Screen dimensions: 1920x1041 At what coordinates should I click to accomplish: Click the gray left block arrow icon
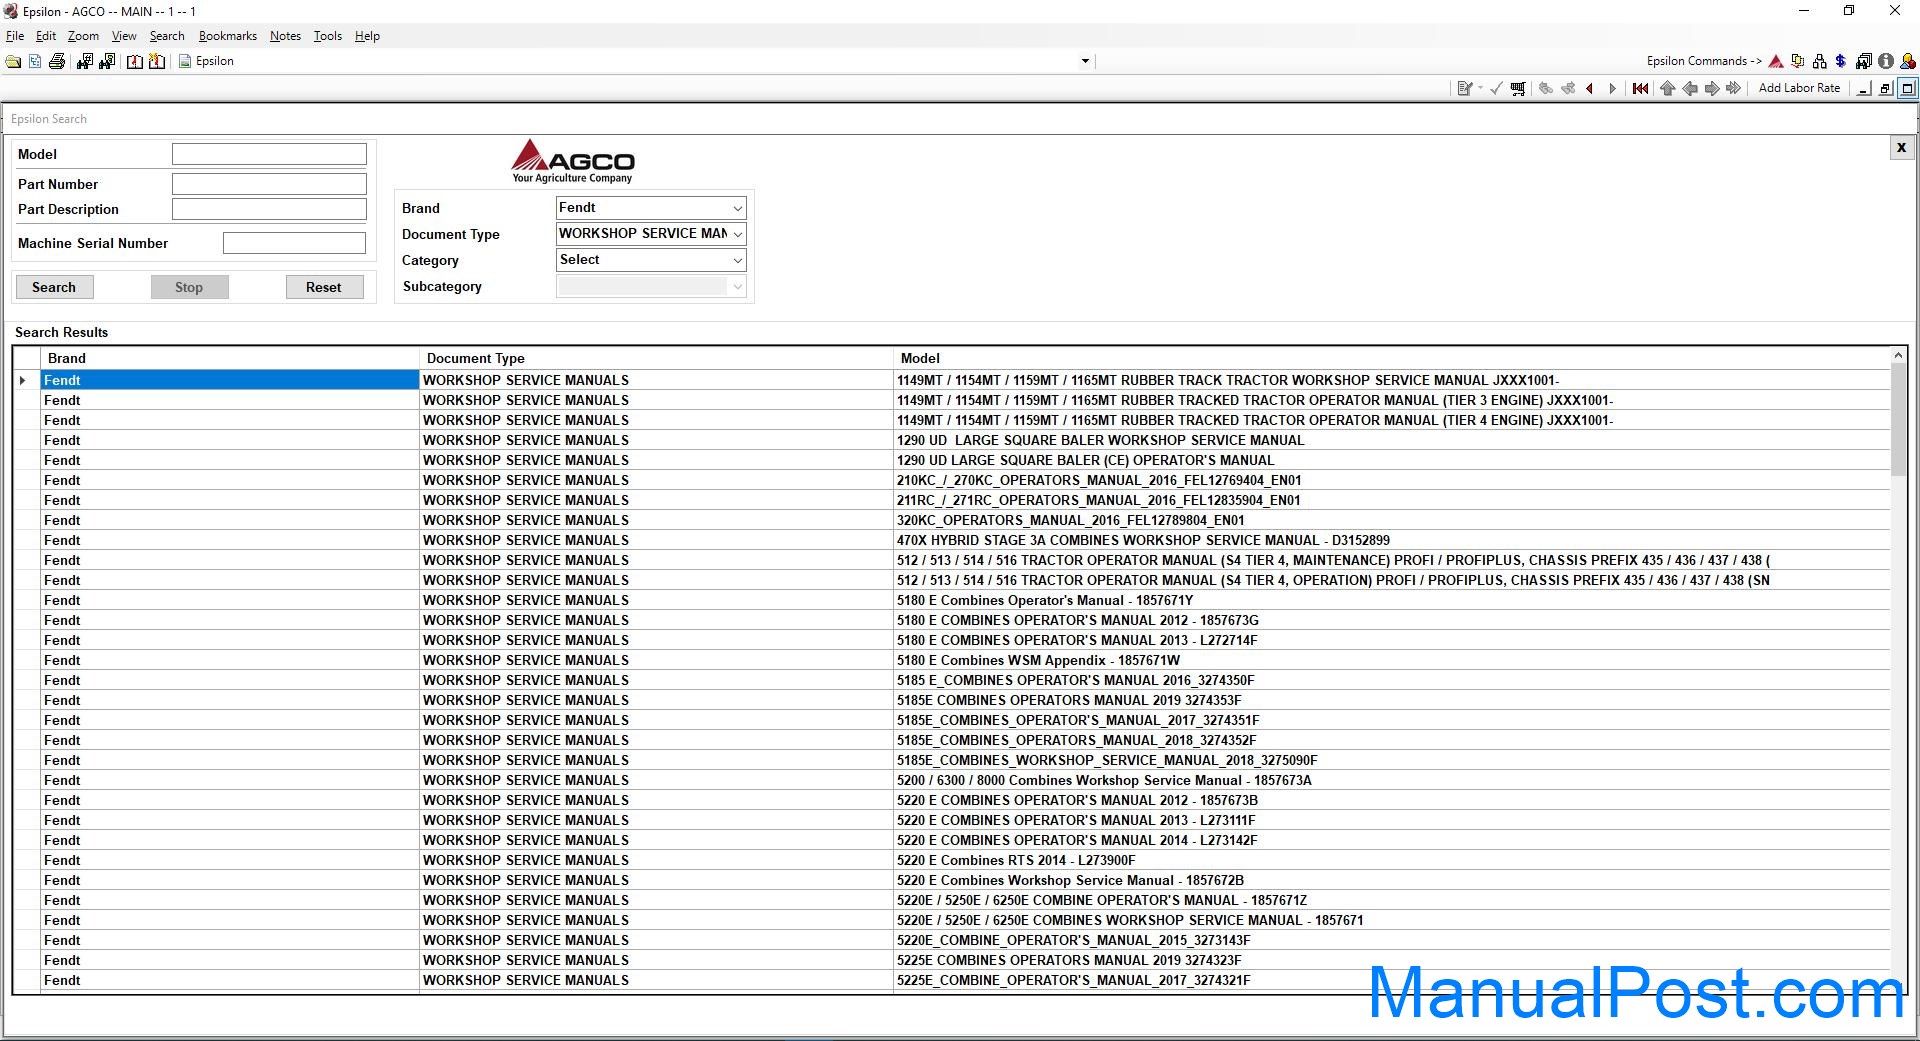coord(1690,88)
